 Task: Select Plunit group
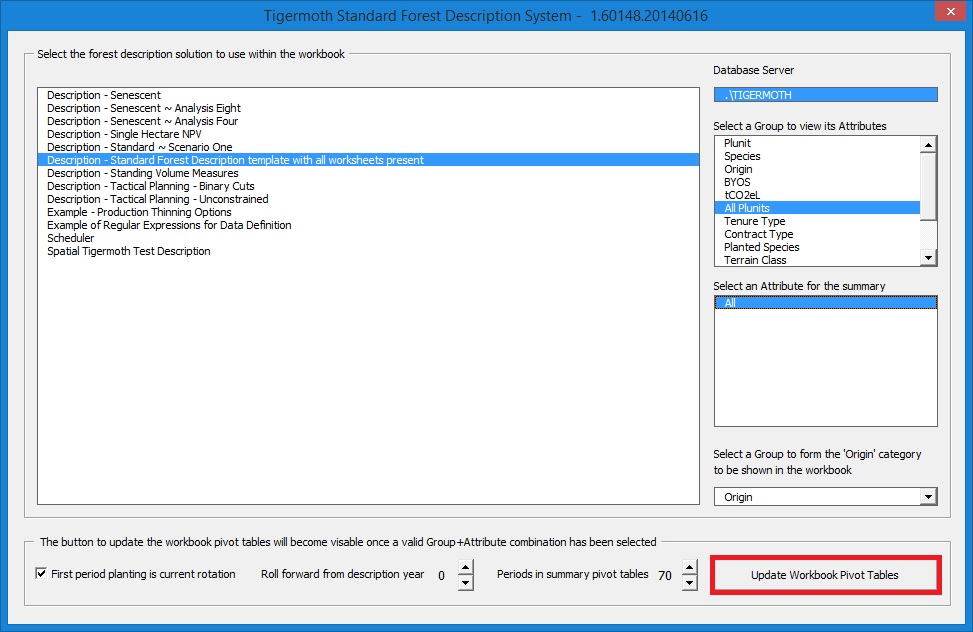[x=817, y=143]
